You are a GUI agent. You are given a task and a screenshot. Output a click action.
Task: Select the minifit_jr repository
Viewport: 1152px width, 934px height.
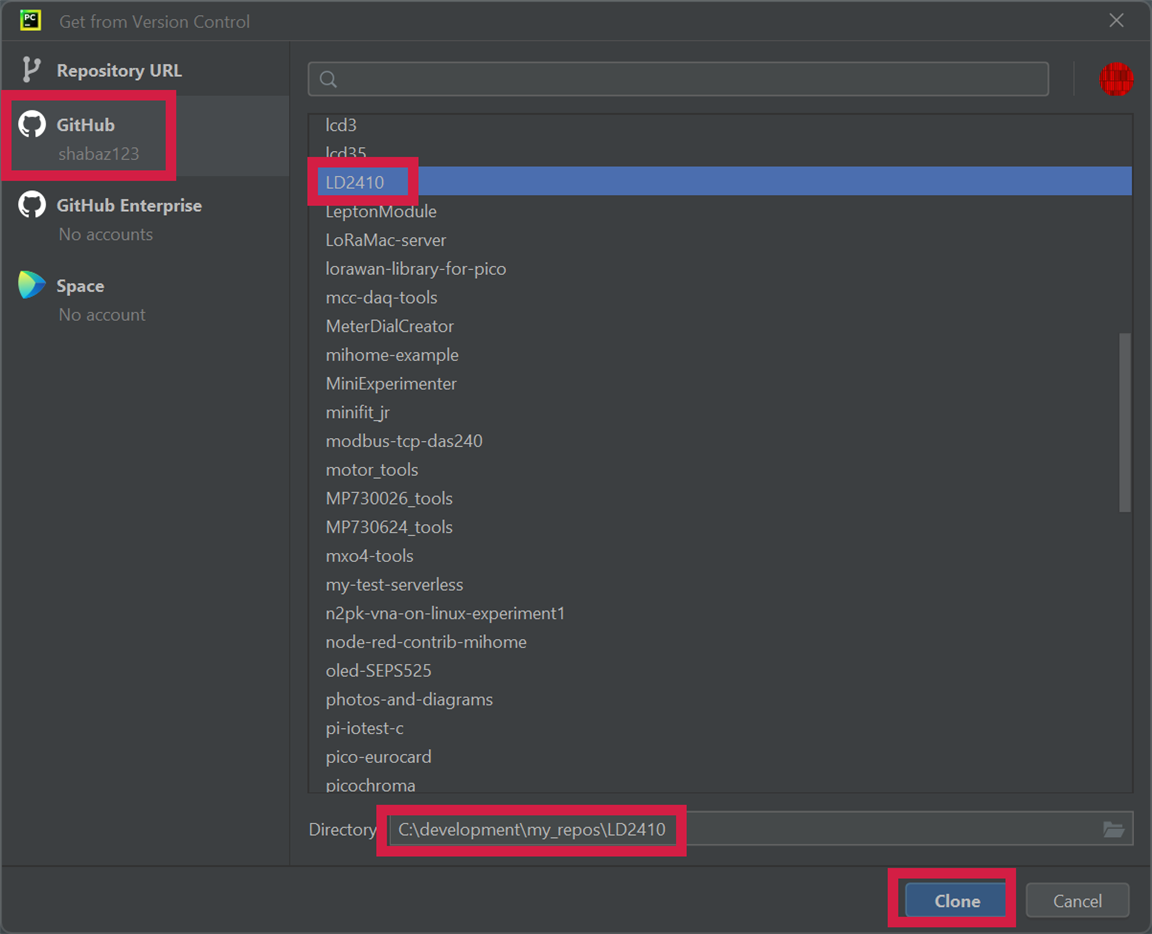(x=721, y=412)
